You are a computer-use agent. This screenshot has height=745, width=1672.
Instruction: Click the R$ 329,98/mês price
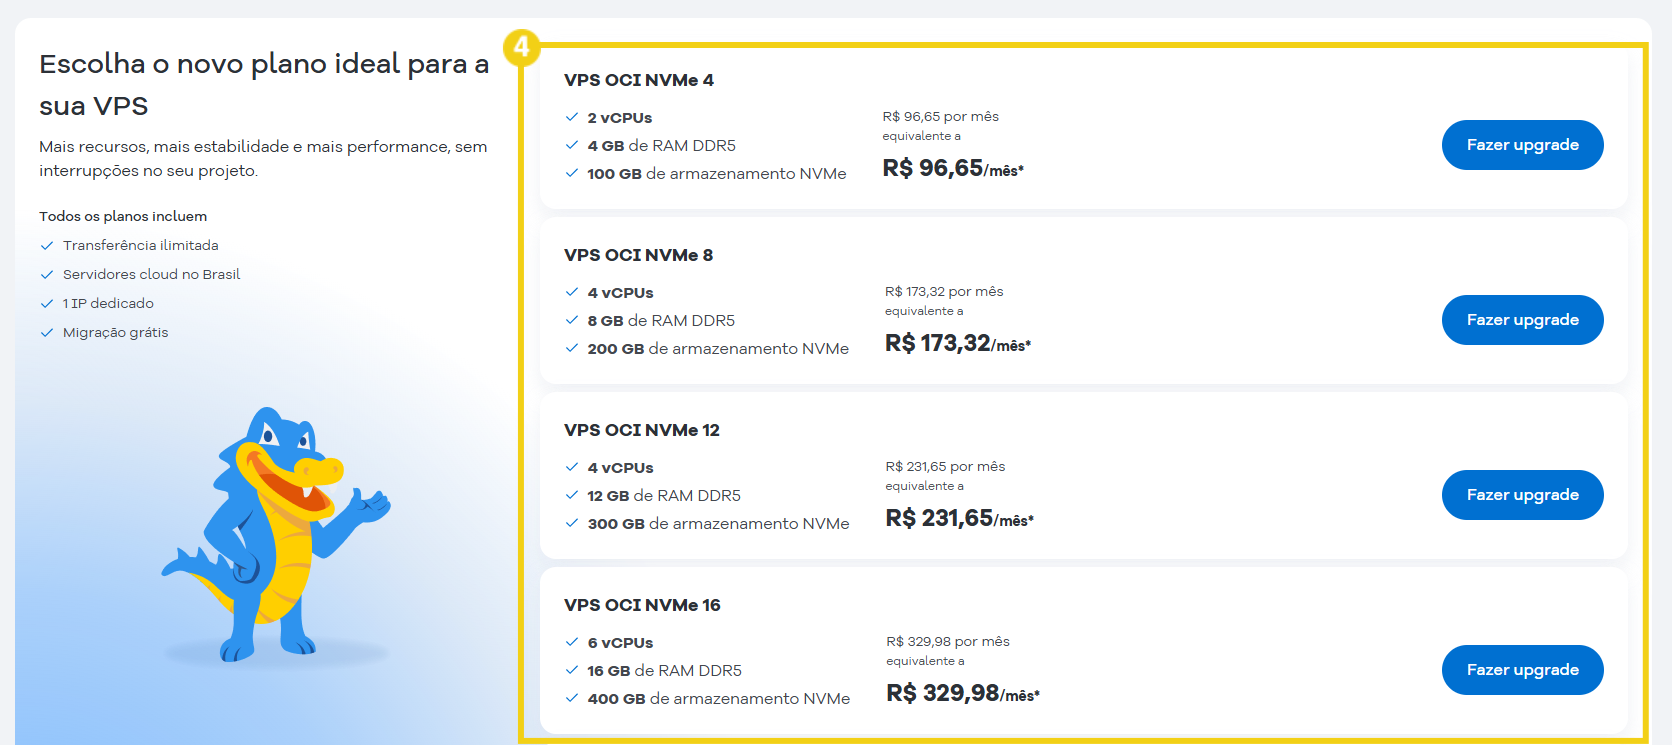[963, 693]
